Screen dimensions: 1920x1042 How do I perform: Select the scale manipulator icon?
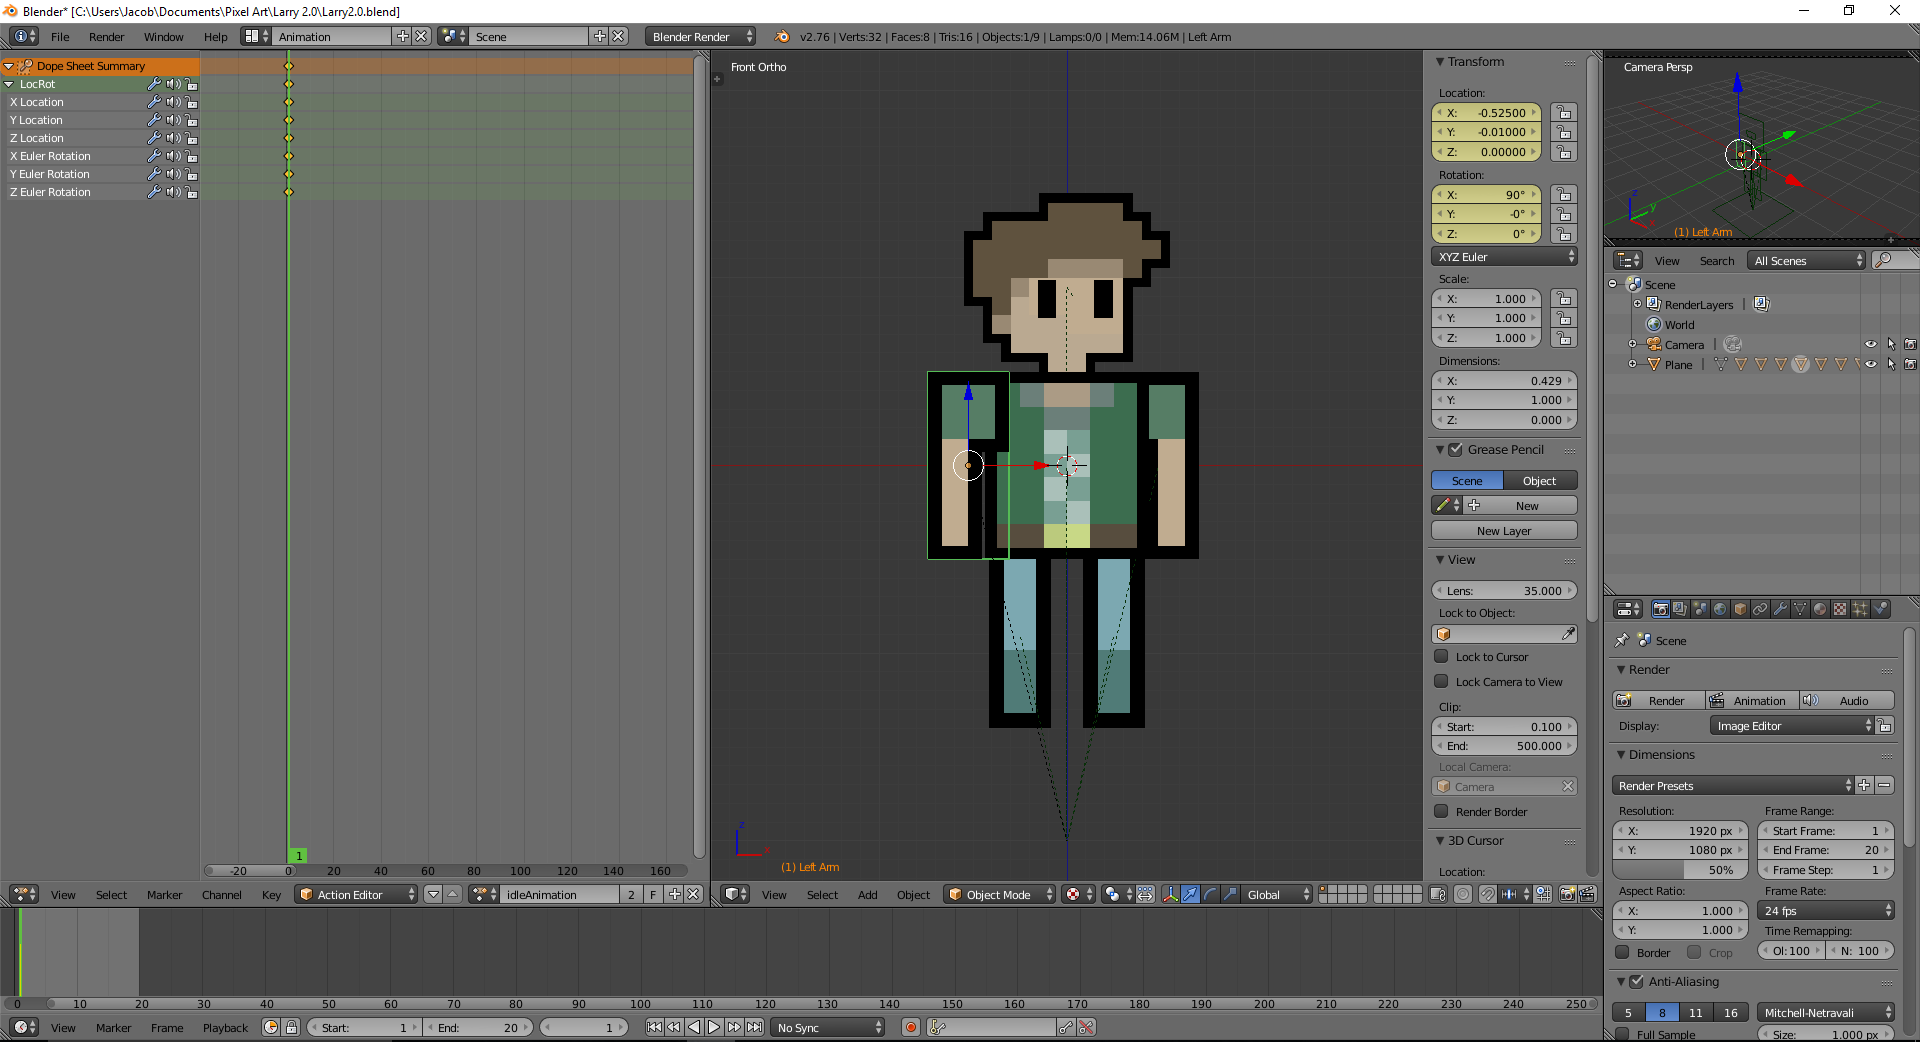1230,894
